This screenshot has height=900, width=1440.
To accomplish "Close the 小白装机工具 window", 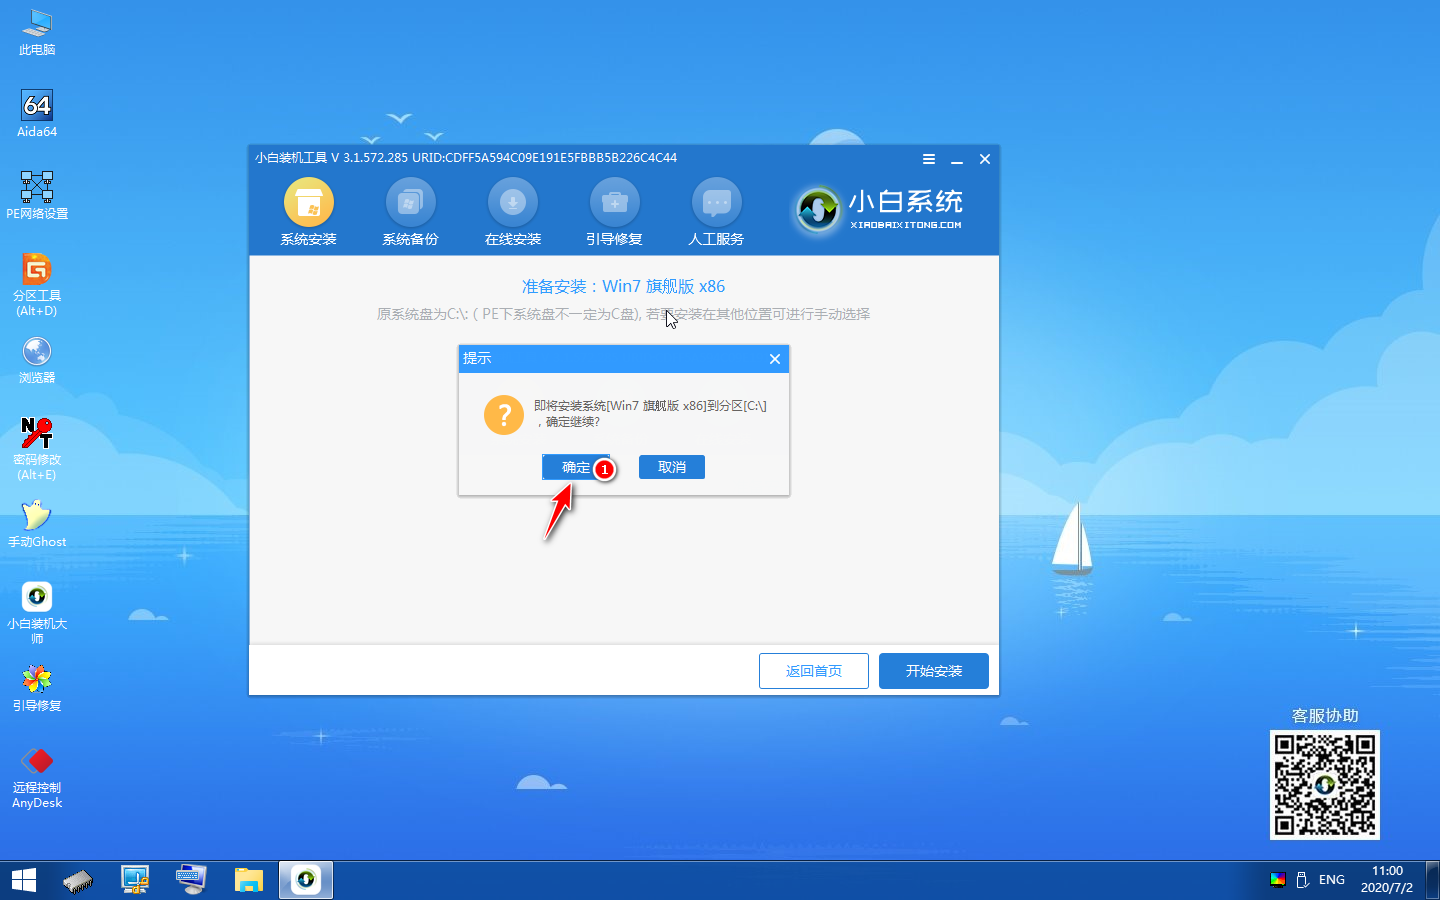I will (985, 159).
